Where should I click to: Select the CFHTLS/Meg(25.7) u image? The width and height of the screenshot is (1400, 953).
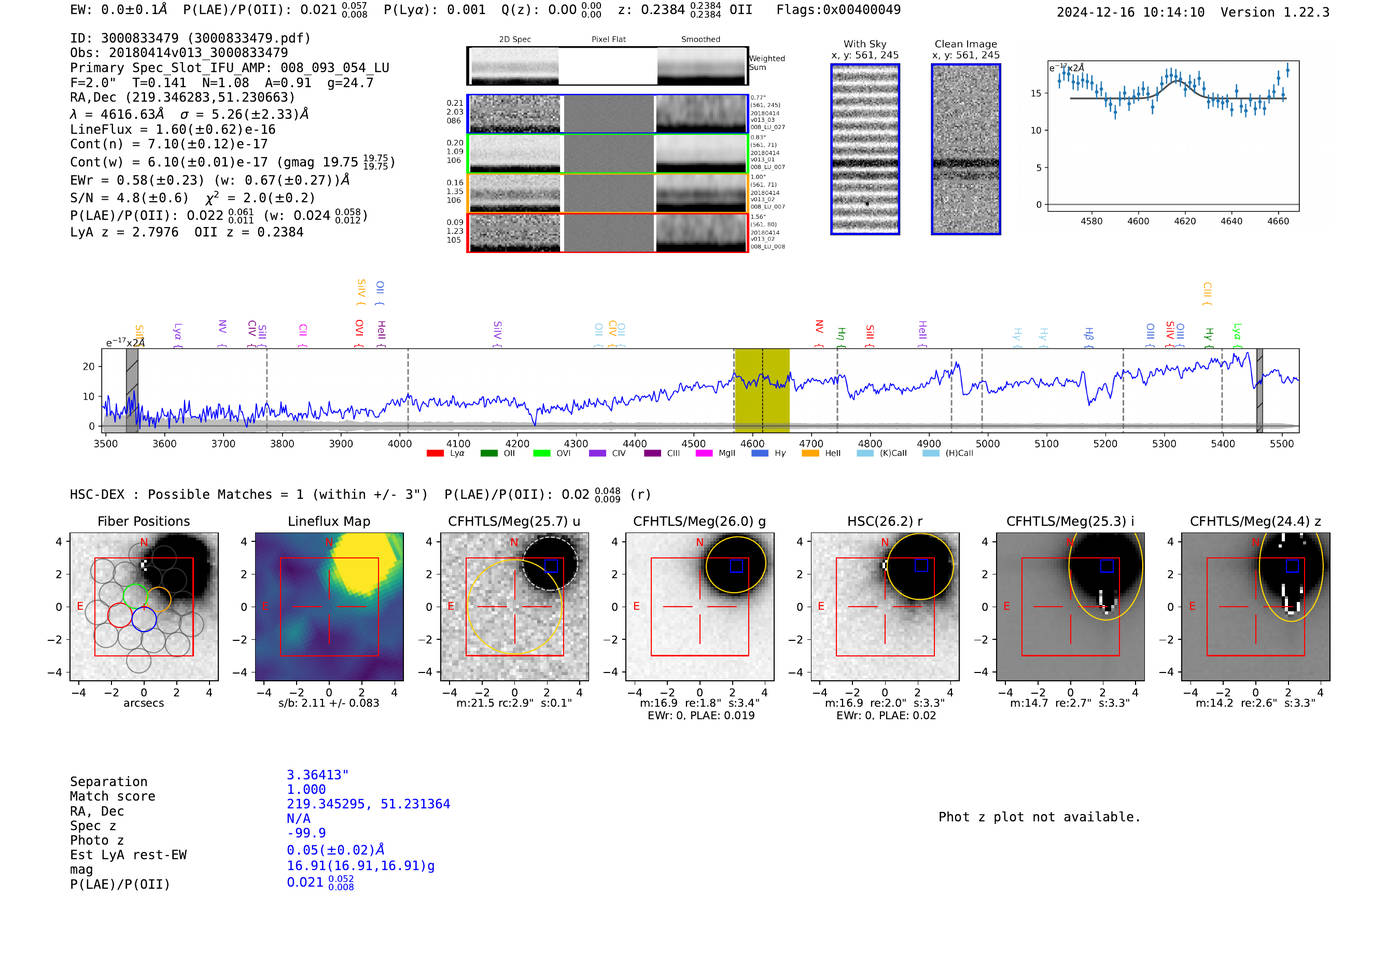514,606
